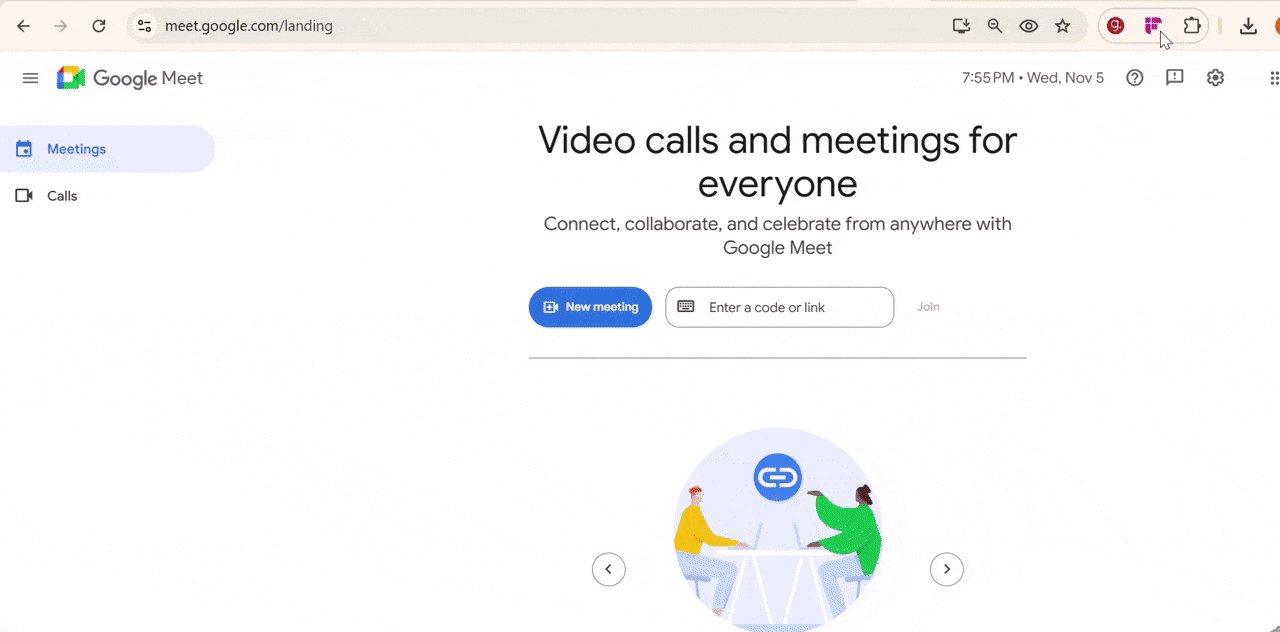Open the Settings gear icon
Screen dimensions: 1280x632
1215,78
